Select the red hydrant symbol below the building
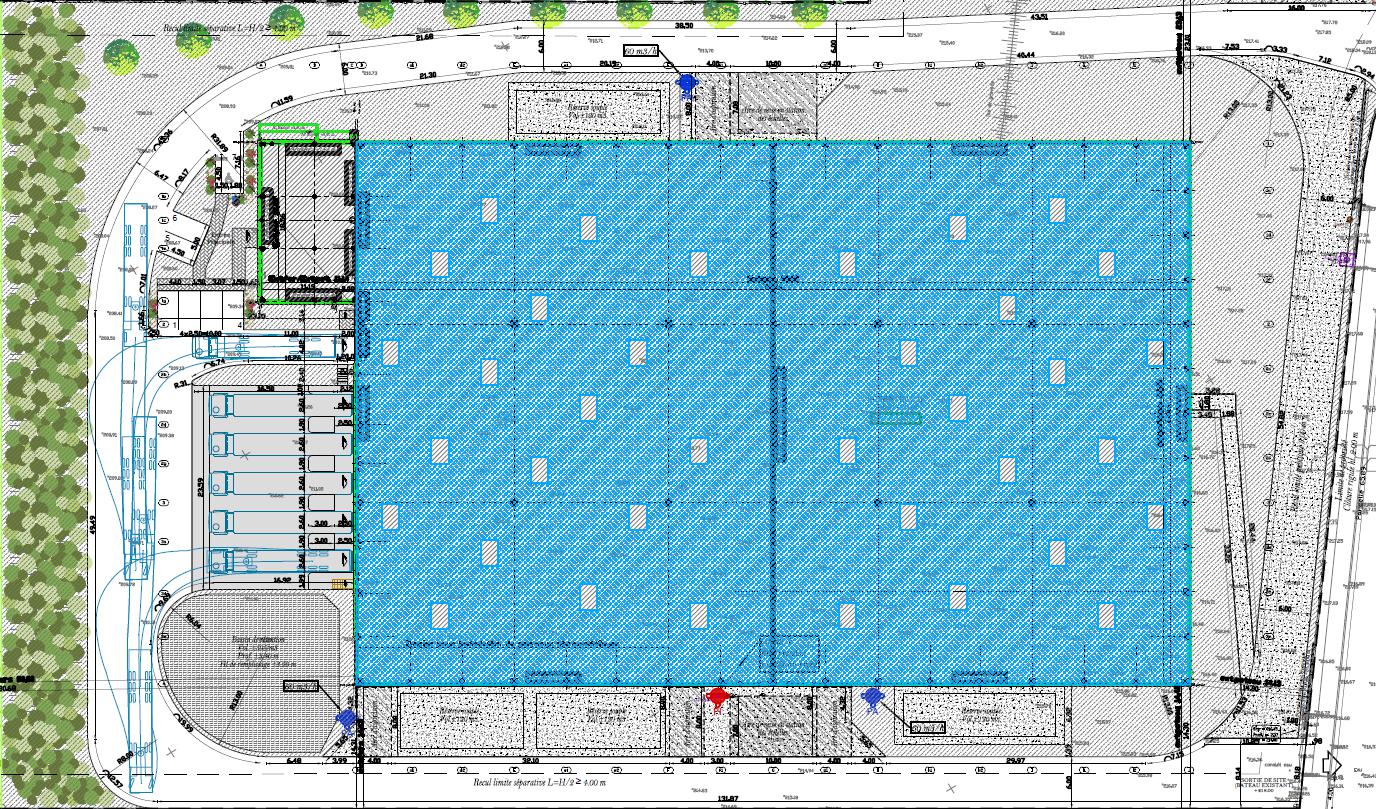This screenshot has height=809, width=1376. pyautogui.click(x=717, y=698)
